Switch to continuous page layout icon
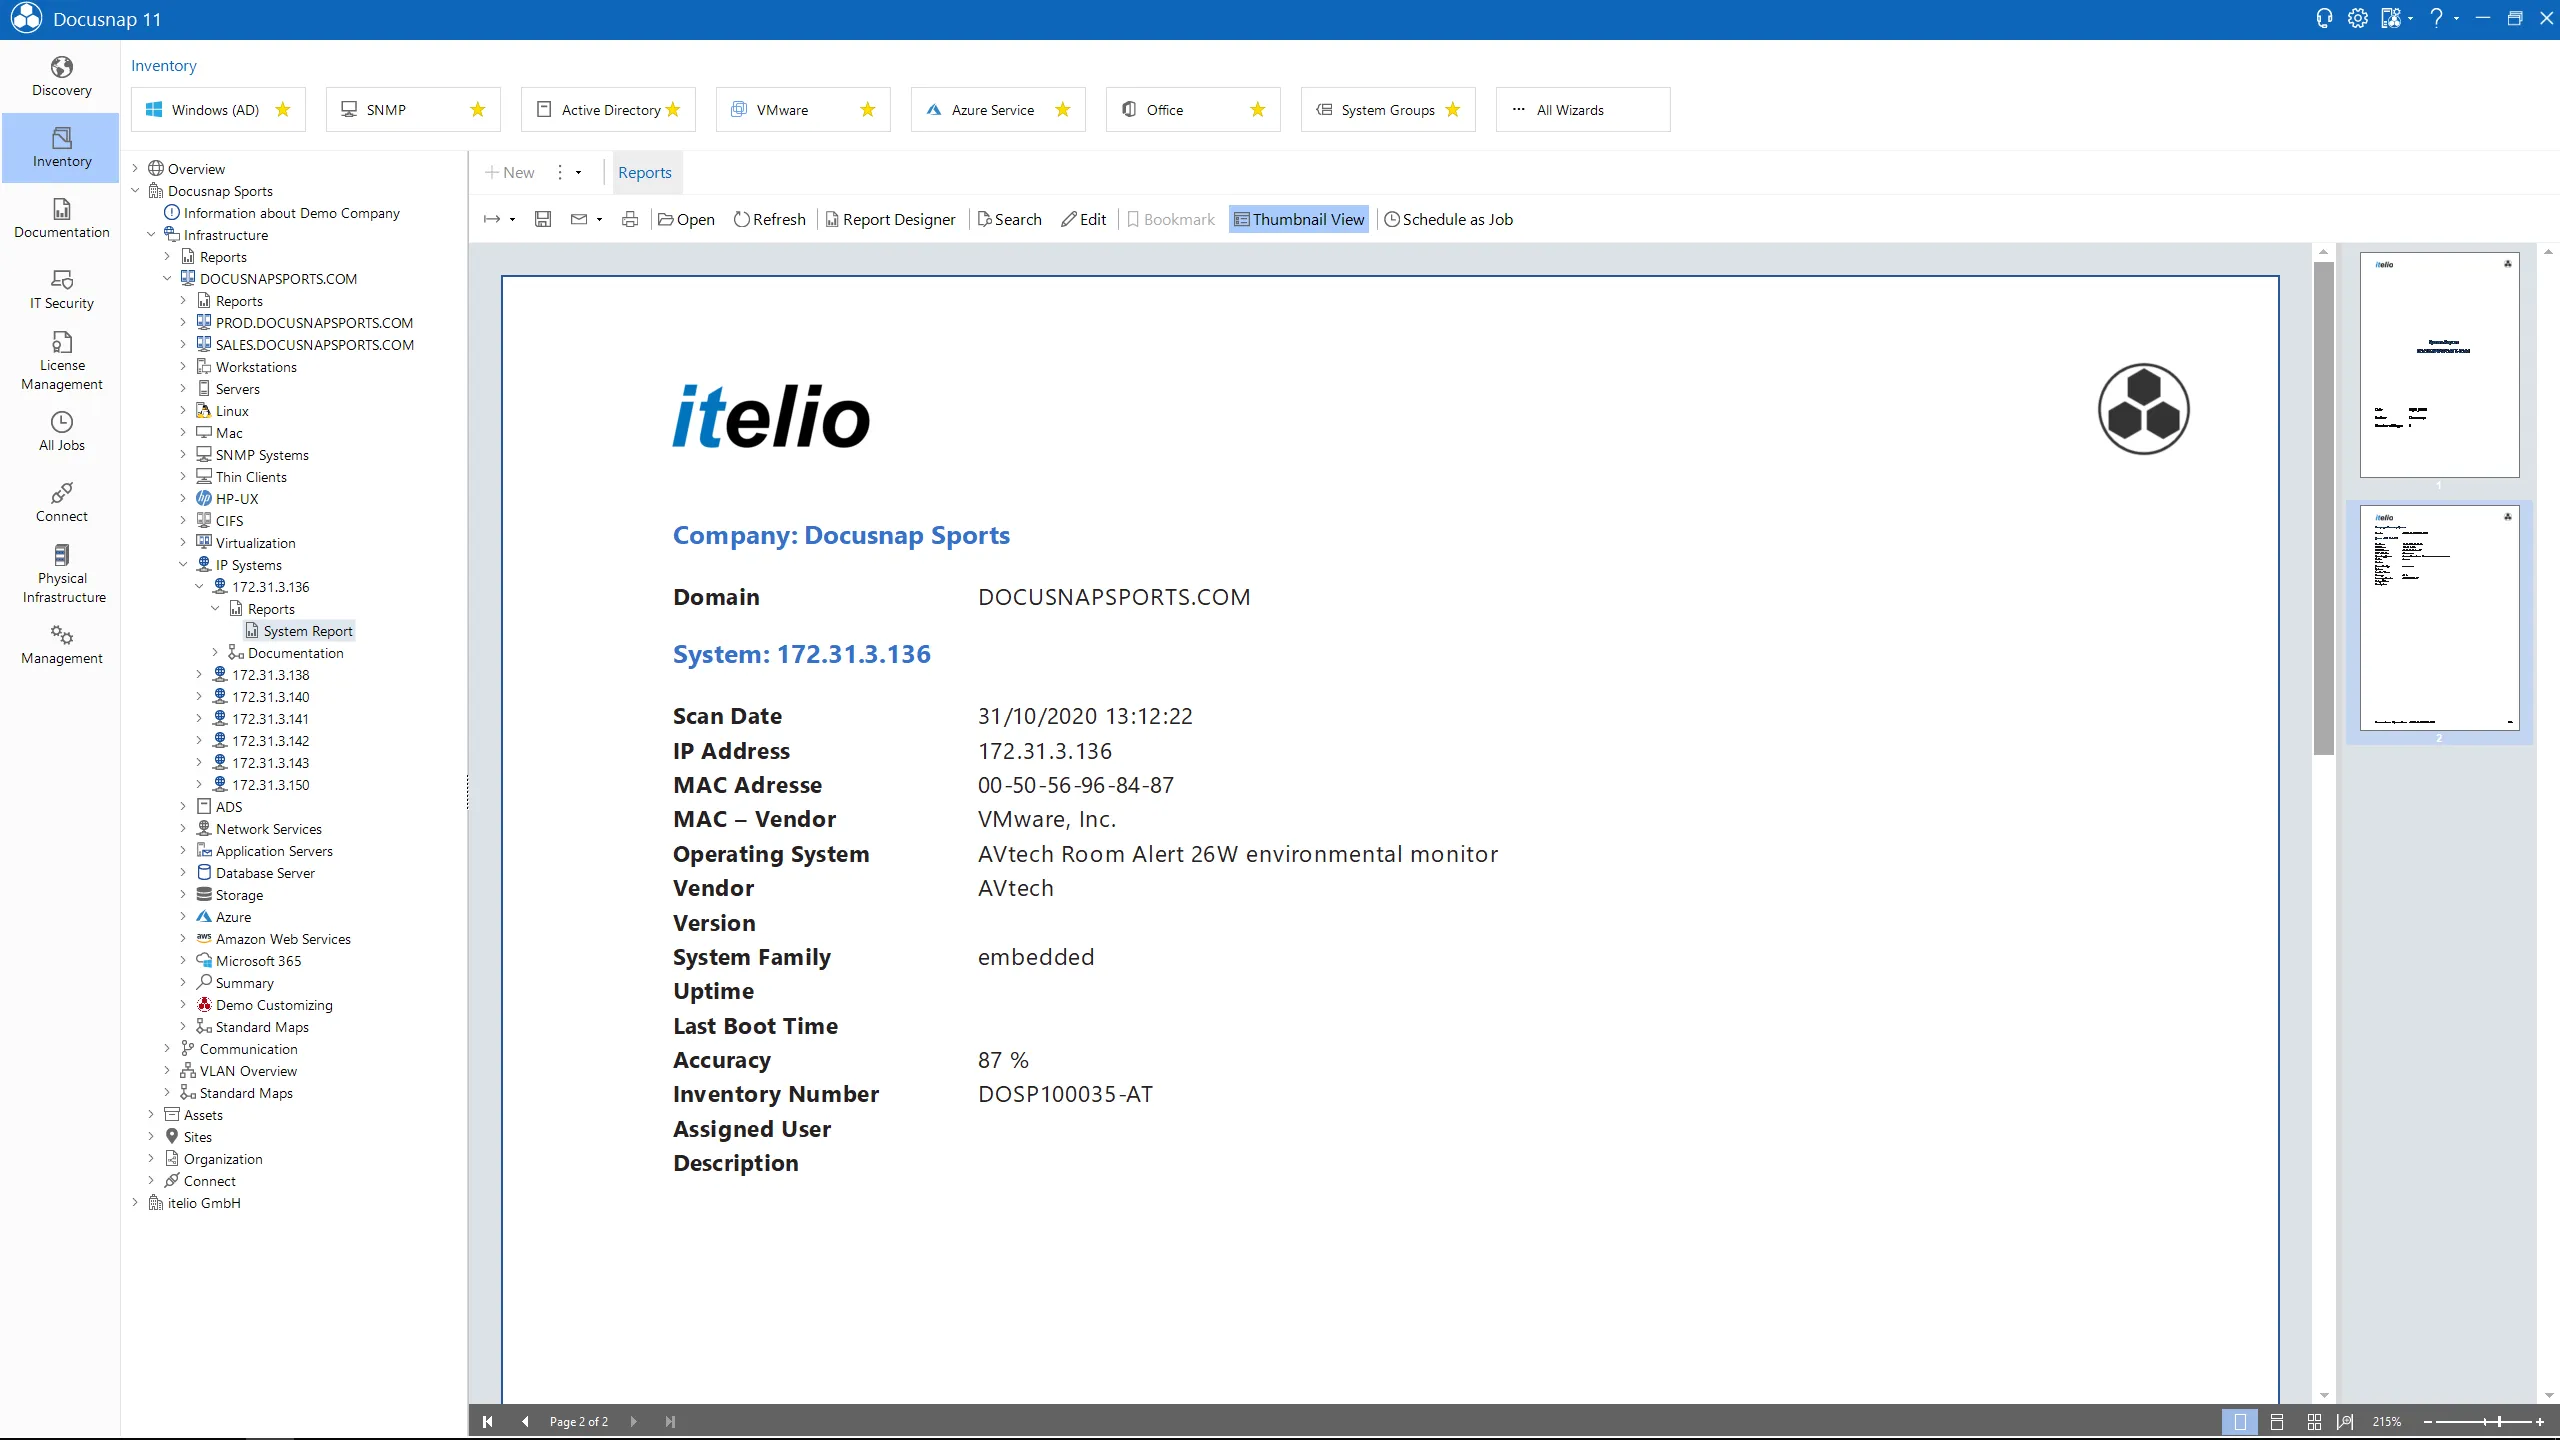 coord(2277,1421)
